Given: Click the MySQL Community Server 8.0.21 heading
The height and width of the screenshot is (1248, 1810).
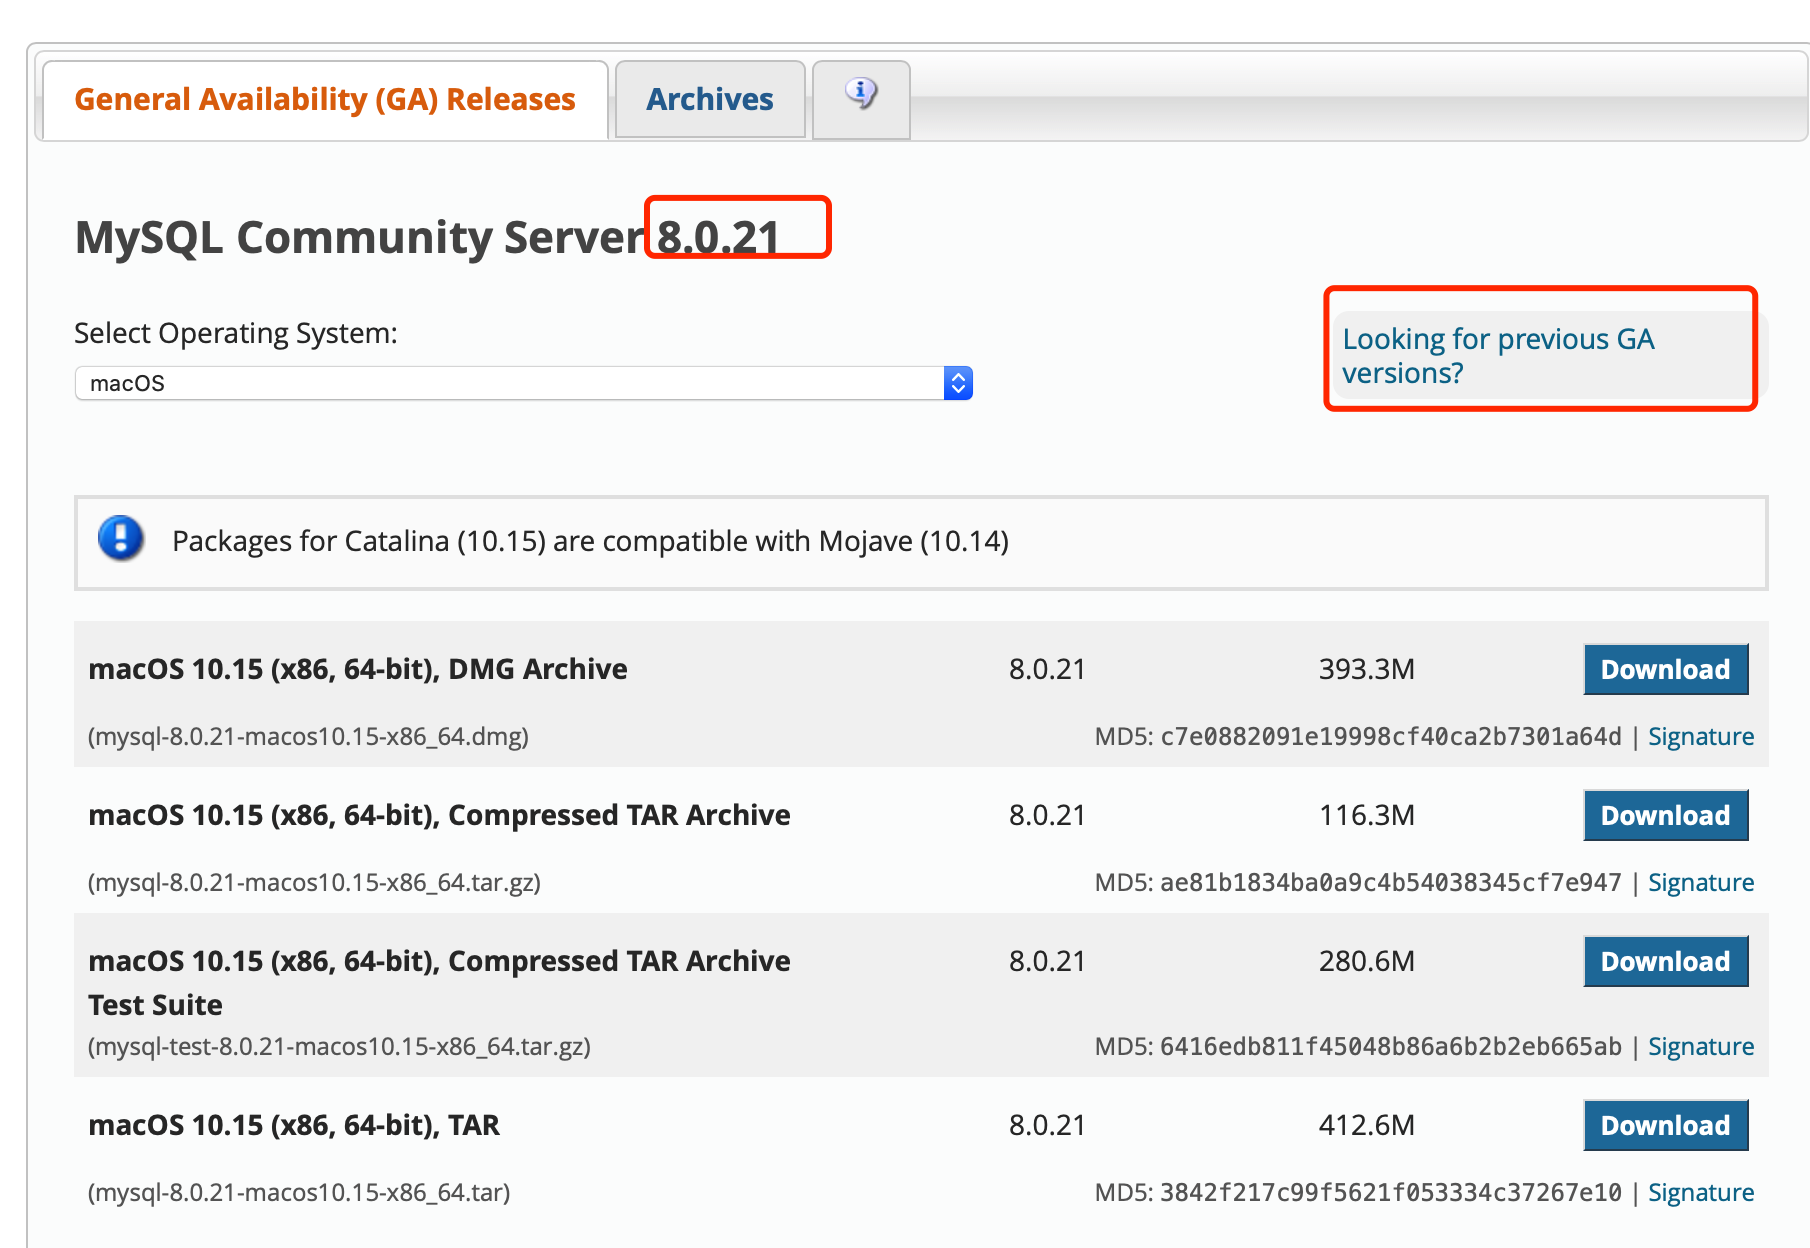Looking at the screenshot, I should (427, 238).
